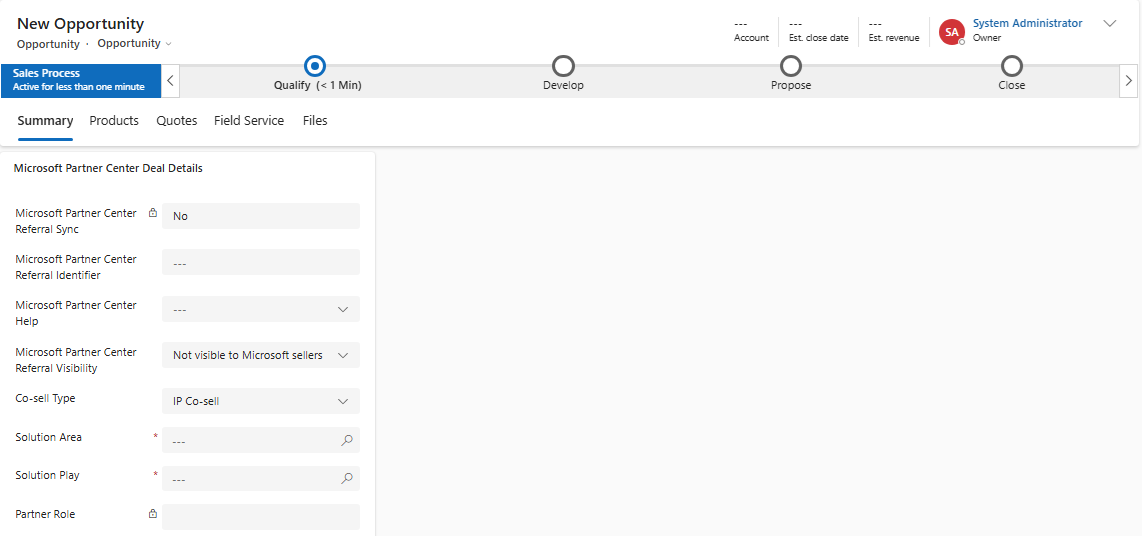Click the lock icon beside Partner Role
Viewport: 1142px width, 536px height.
coord(153,513)
